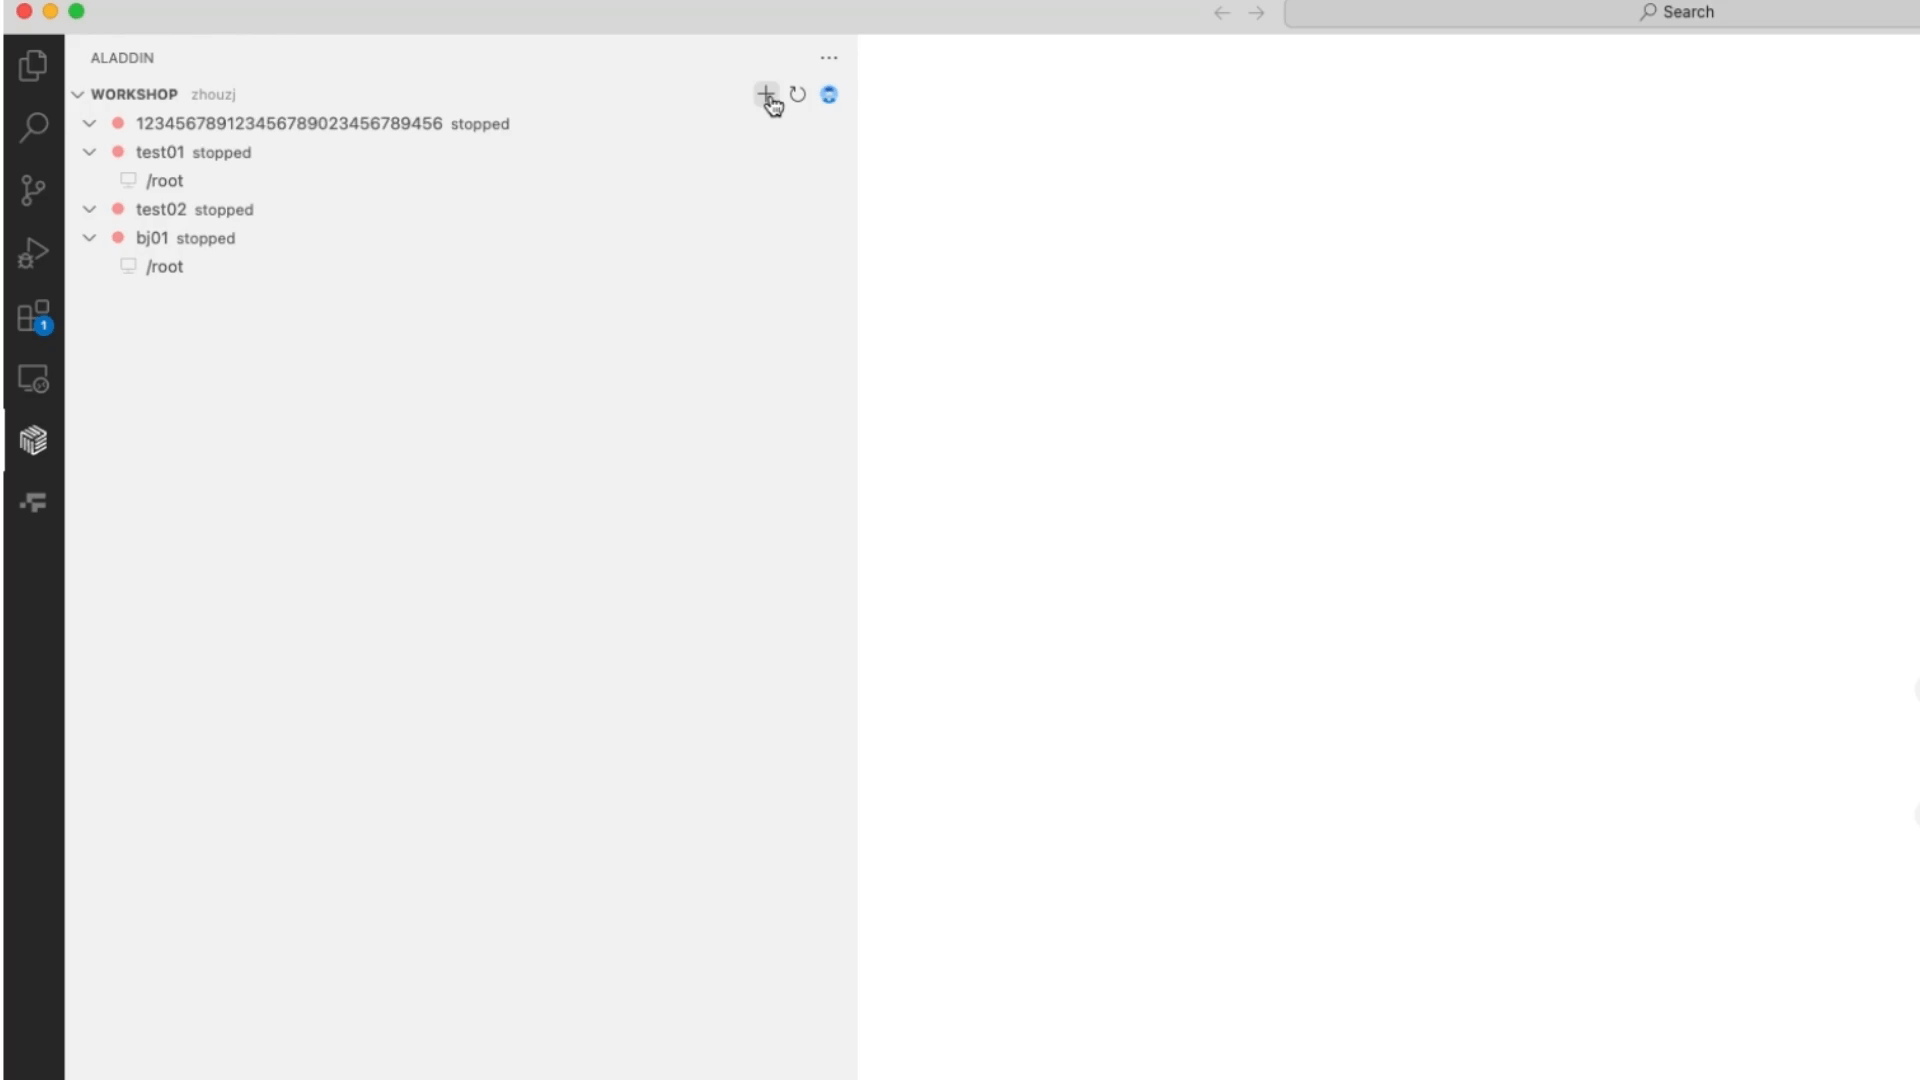Viewport: 1920px width, 1080px height.
Task: Open the Remote Explorer view
Action: click(x=33, y=379)
